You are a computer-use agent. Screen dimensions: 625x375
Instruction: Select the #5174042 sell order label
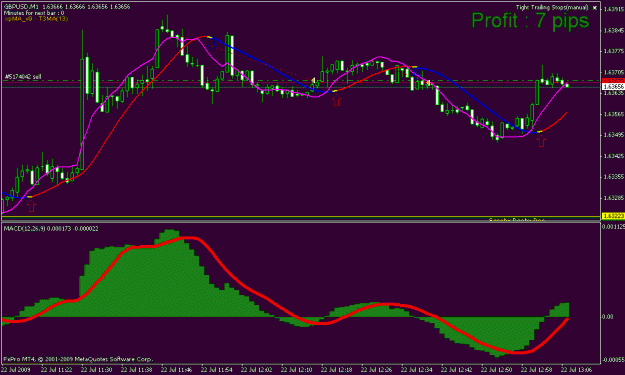click(x=23, y=77)
